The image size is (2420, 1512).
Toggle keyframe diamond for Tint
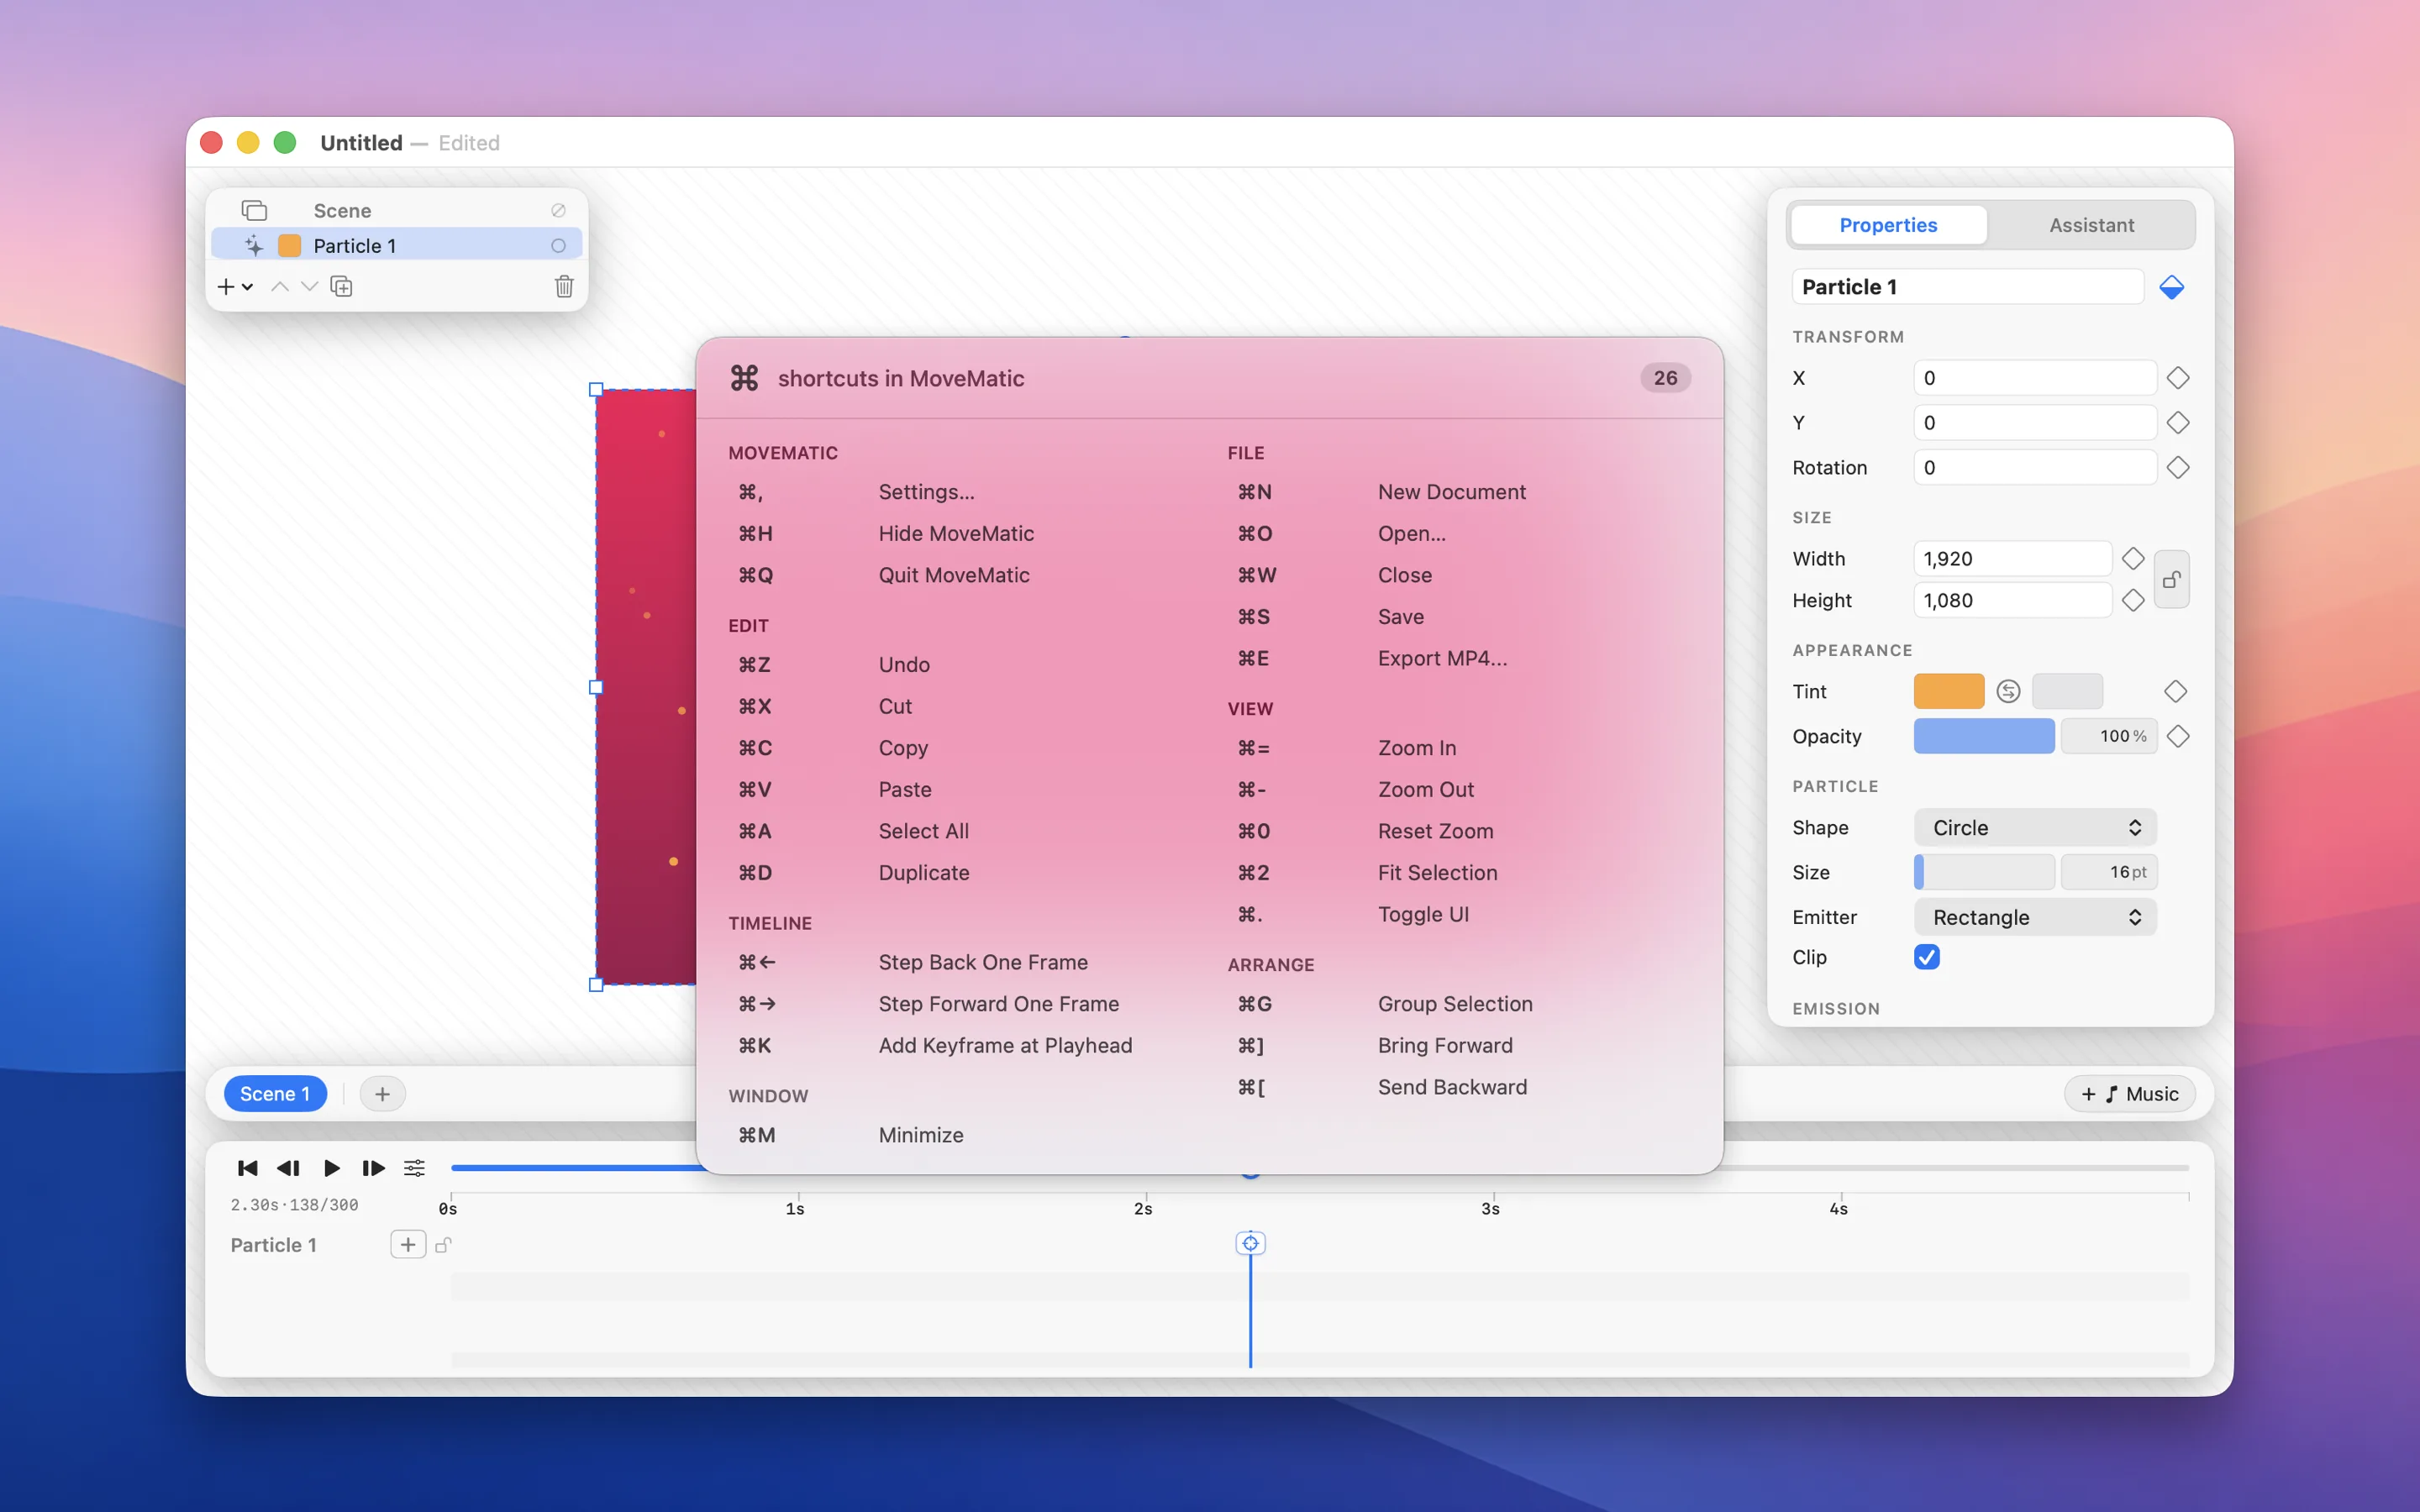click(x=2175, y=691)
